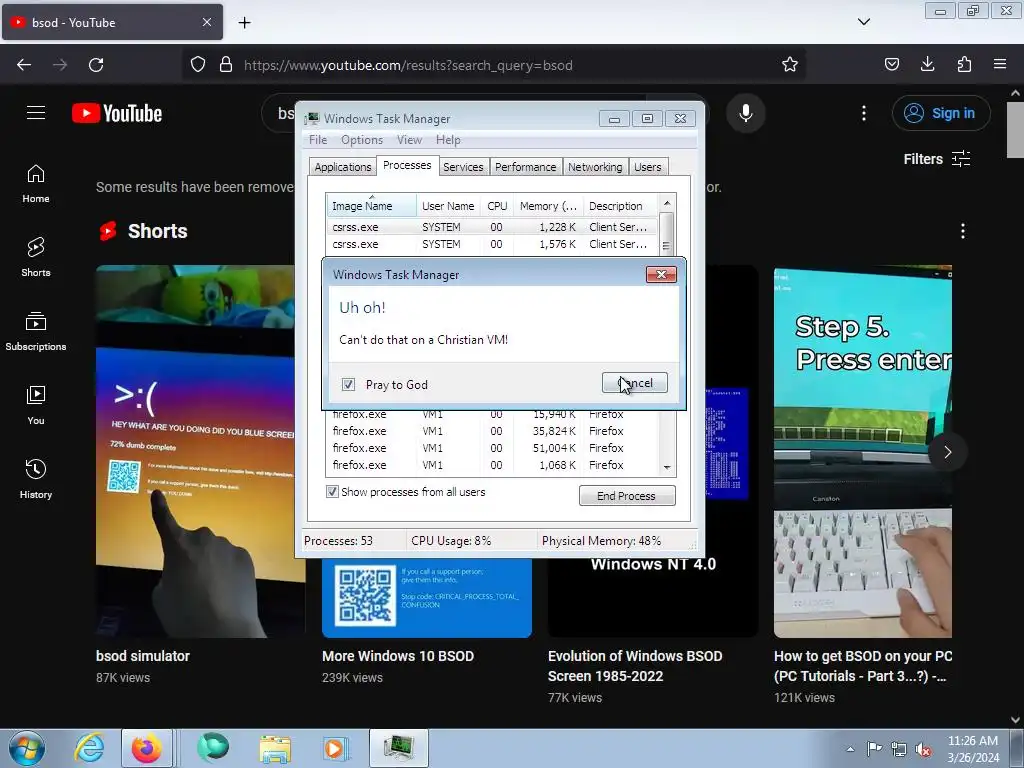Viewport: 1024px width, 768px height.
Task: Open Windows Explorer folder on taskbar
Action: click(275, 748)
